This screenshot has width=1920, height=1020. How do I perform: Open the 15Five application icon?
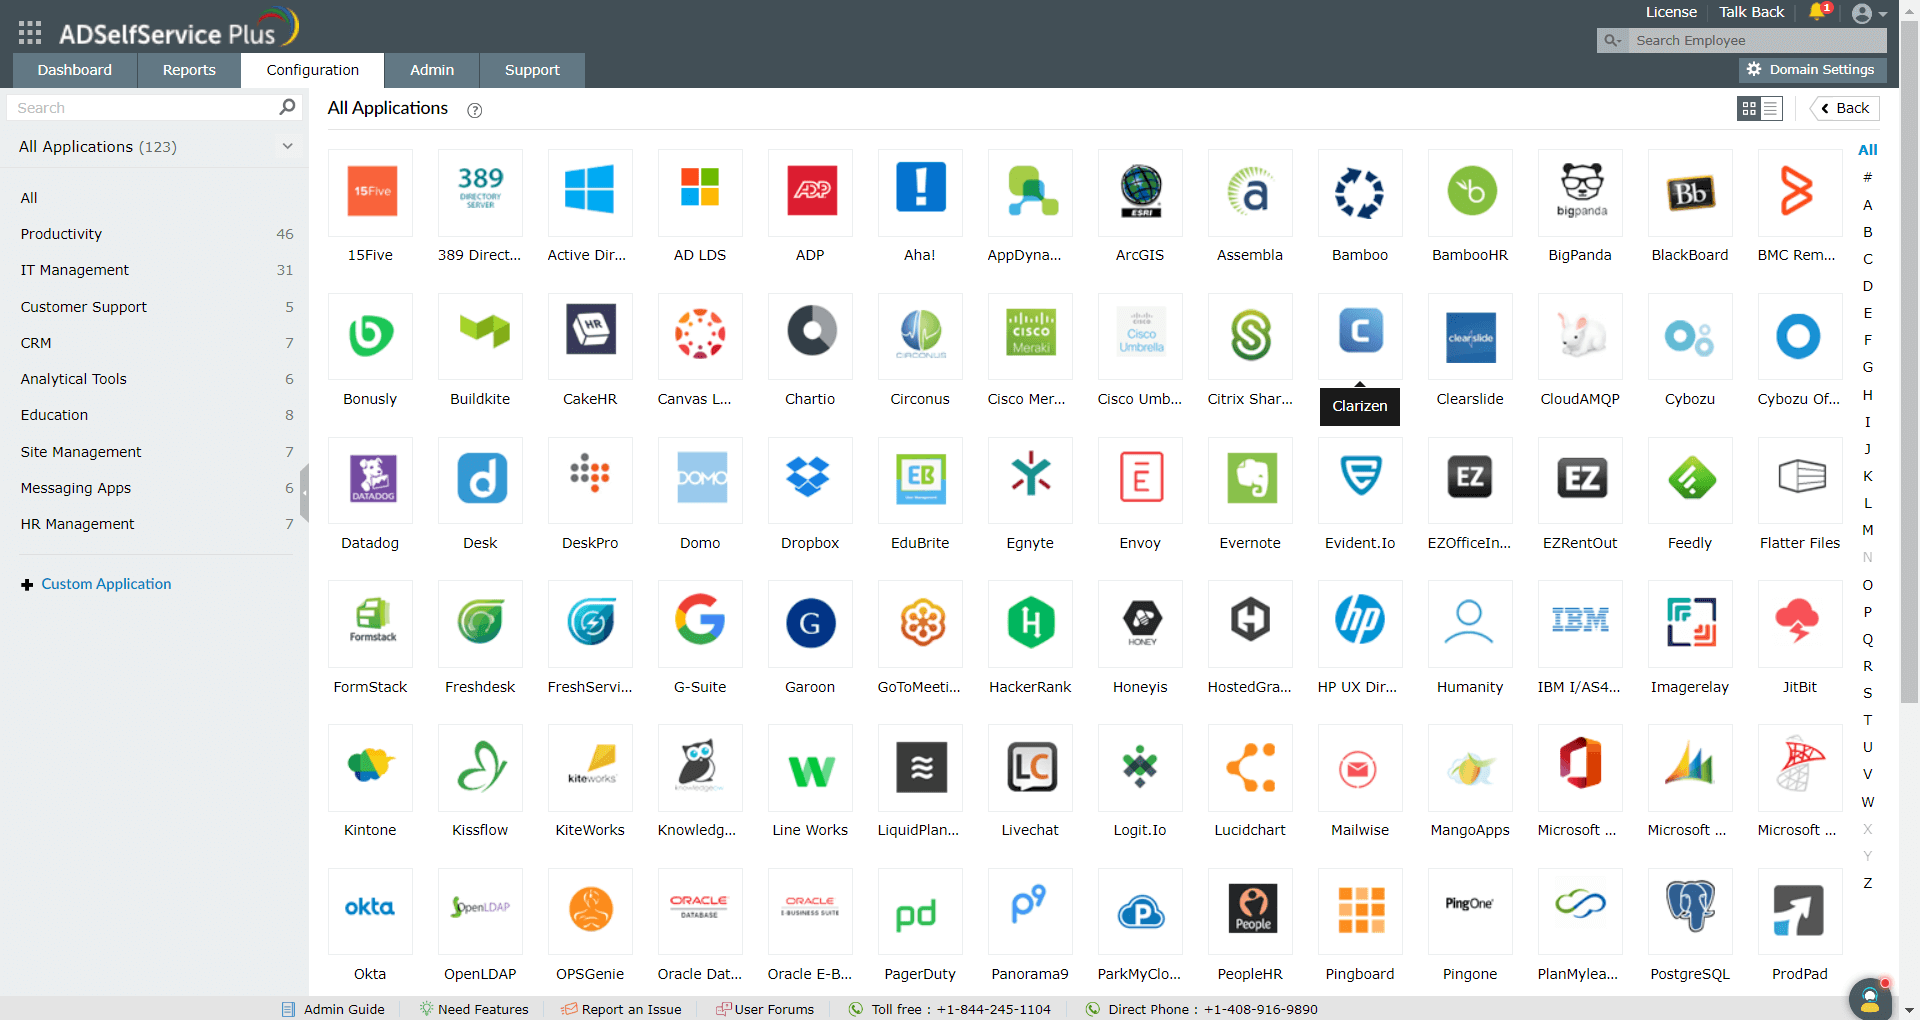click(x=370, y=191)
